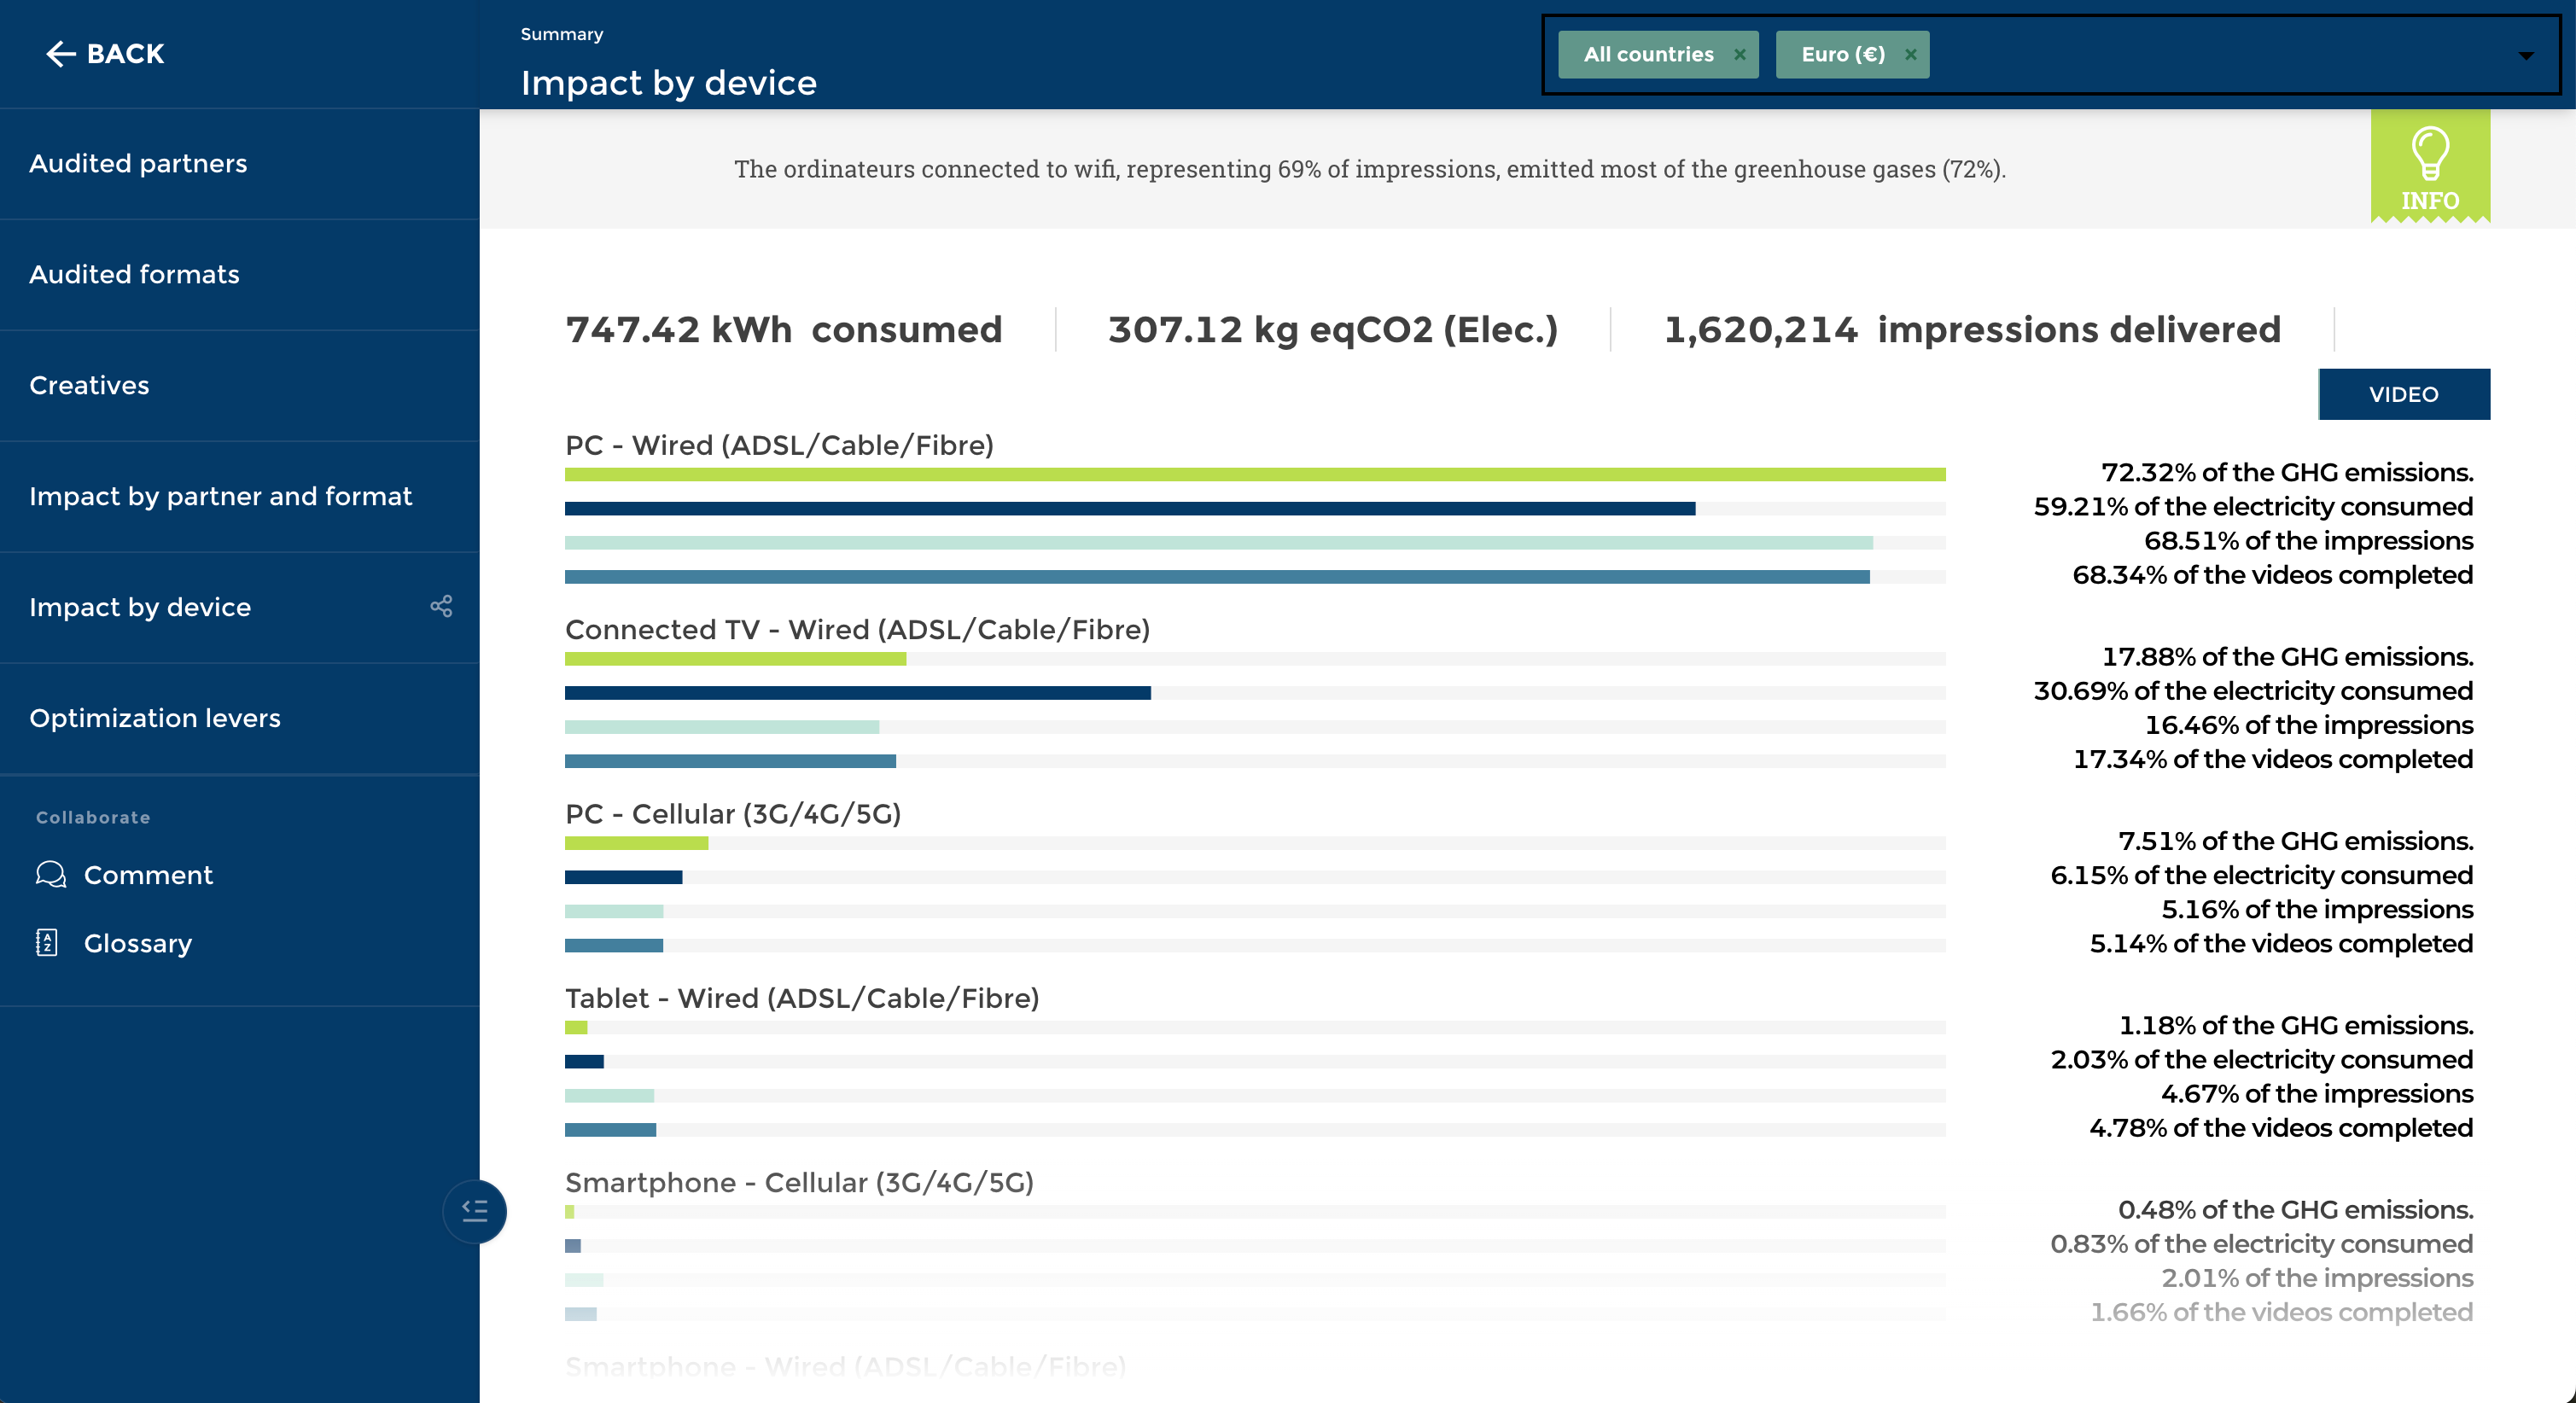The height and width of the screenshot is (1403, 2576).
Task: Open Optimization levers page
Action: [x=155, y=718]
